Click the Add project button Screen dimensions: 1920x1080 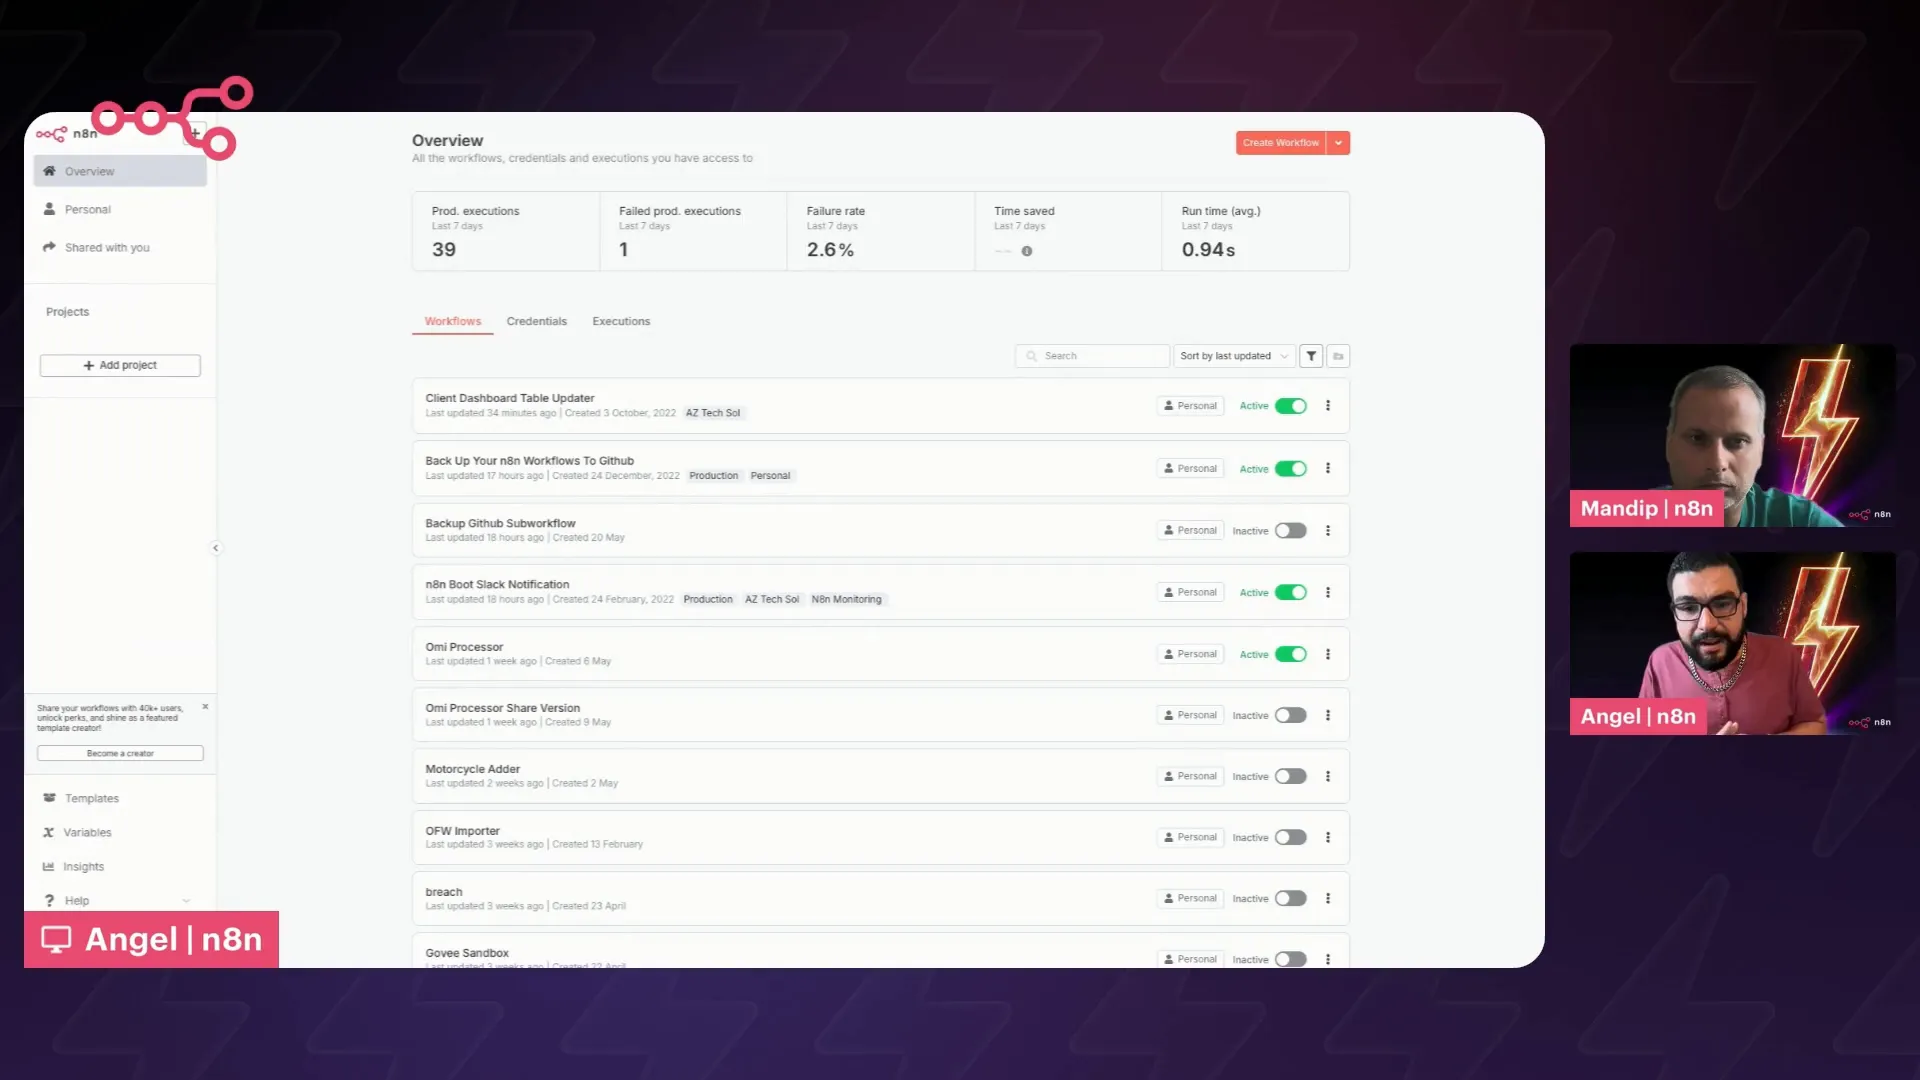(x=120, y=366)
